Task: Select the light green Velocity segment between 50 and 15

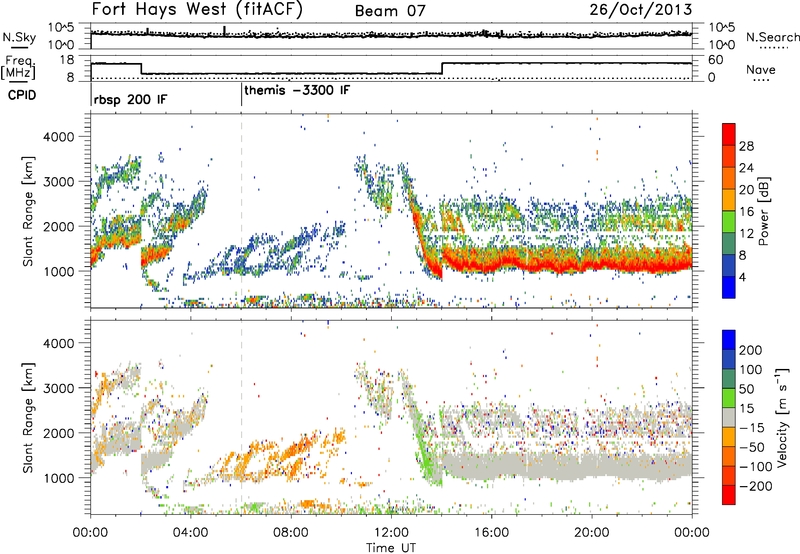Action: click(x=728, y=398)
